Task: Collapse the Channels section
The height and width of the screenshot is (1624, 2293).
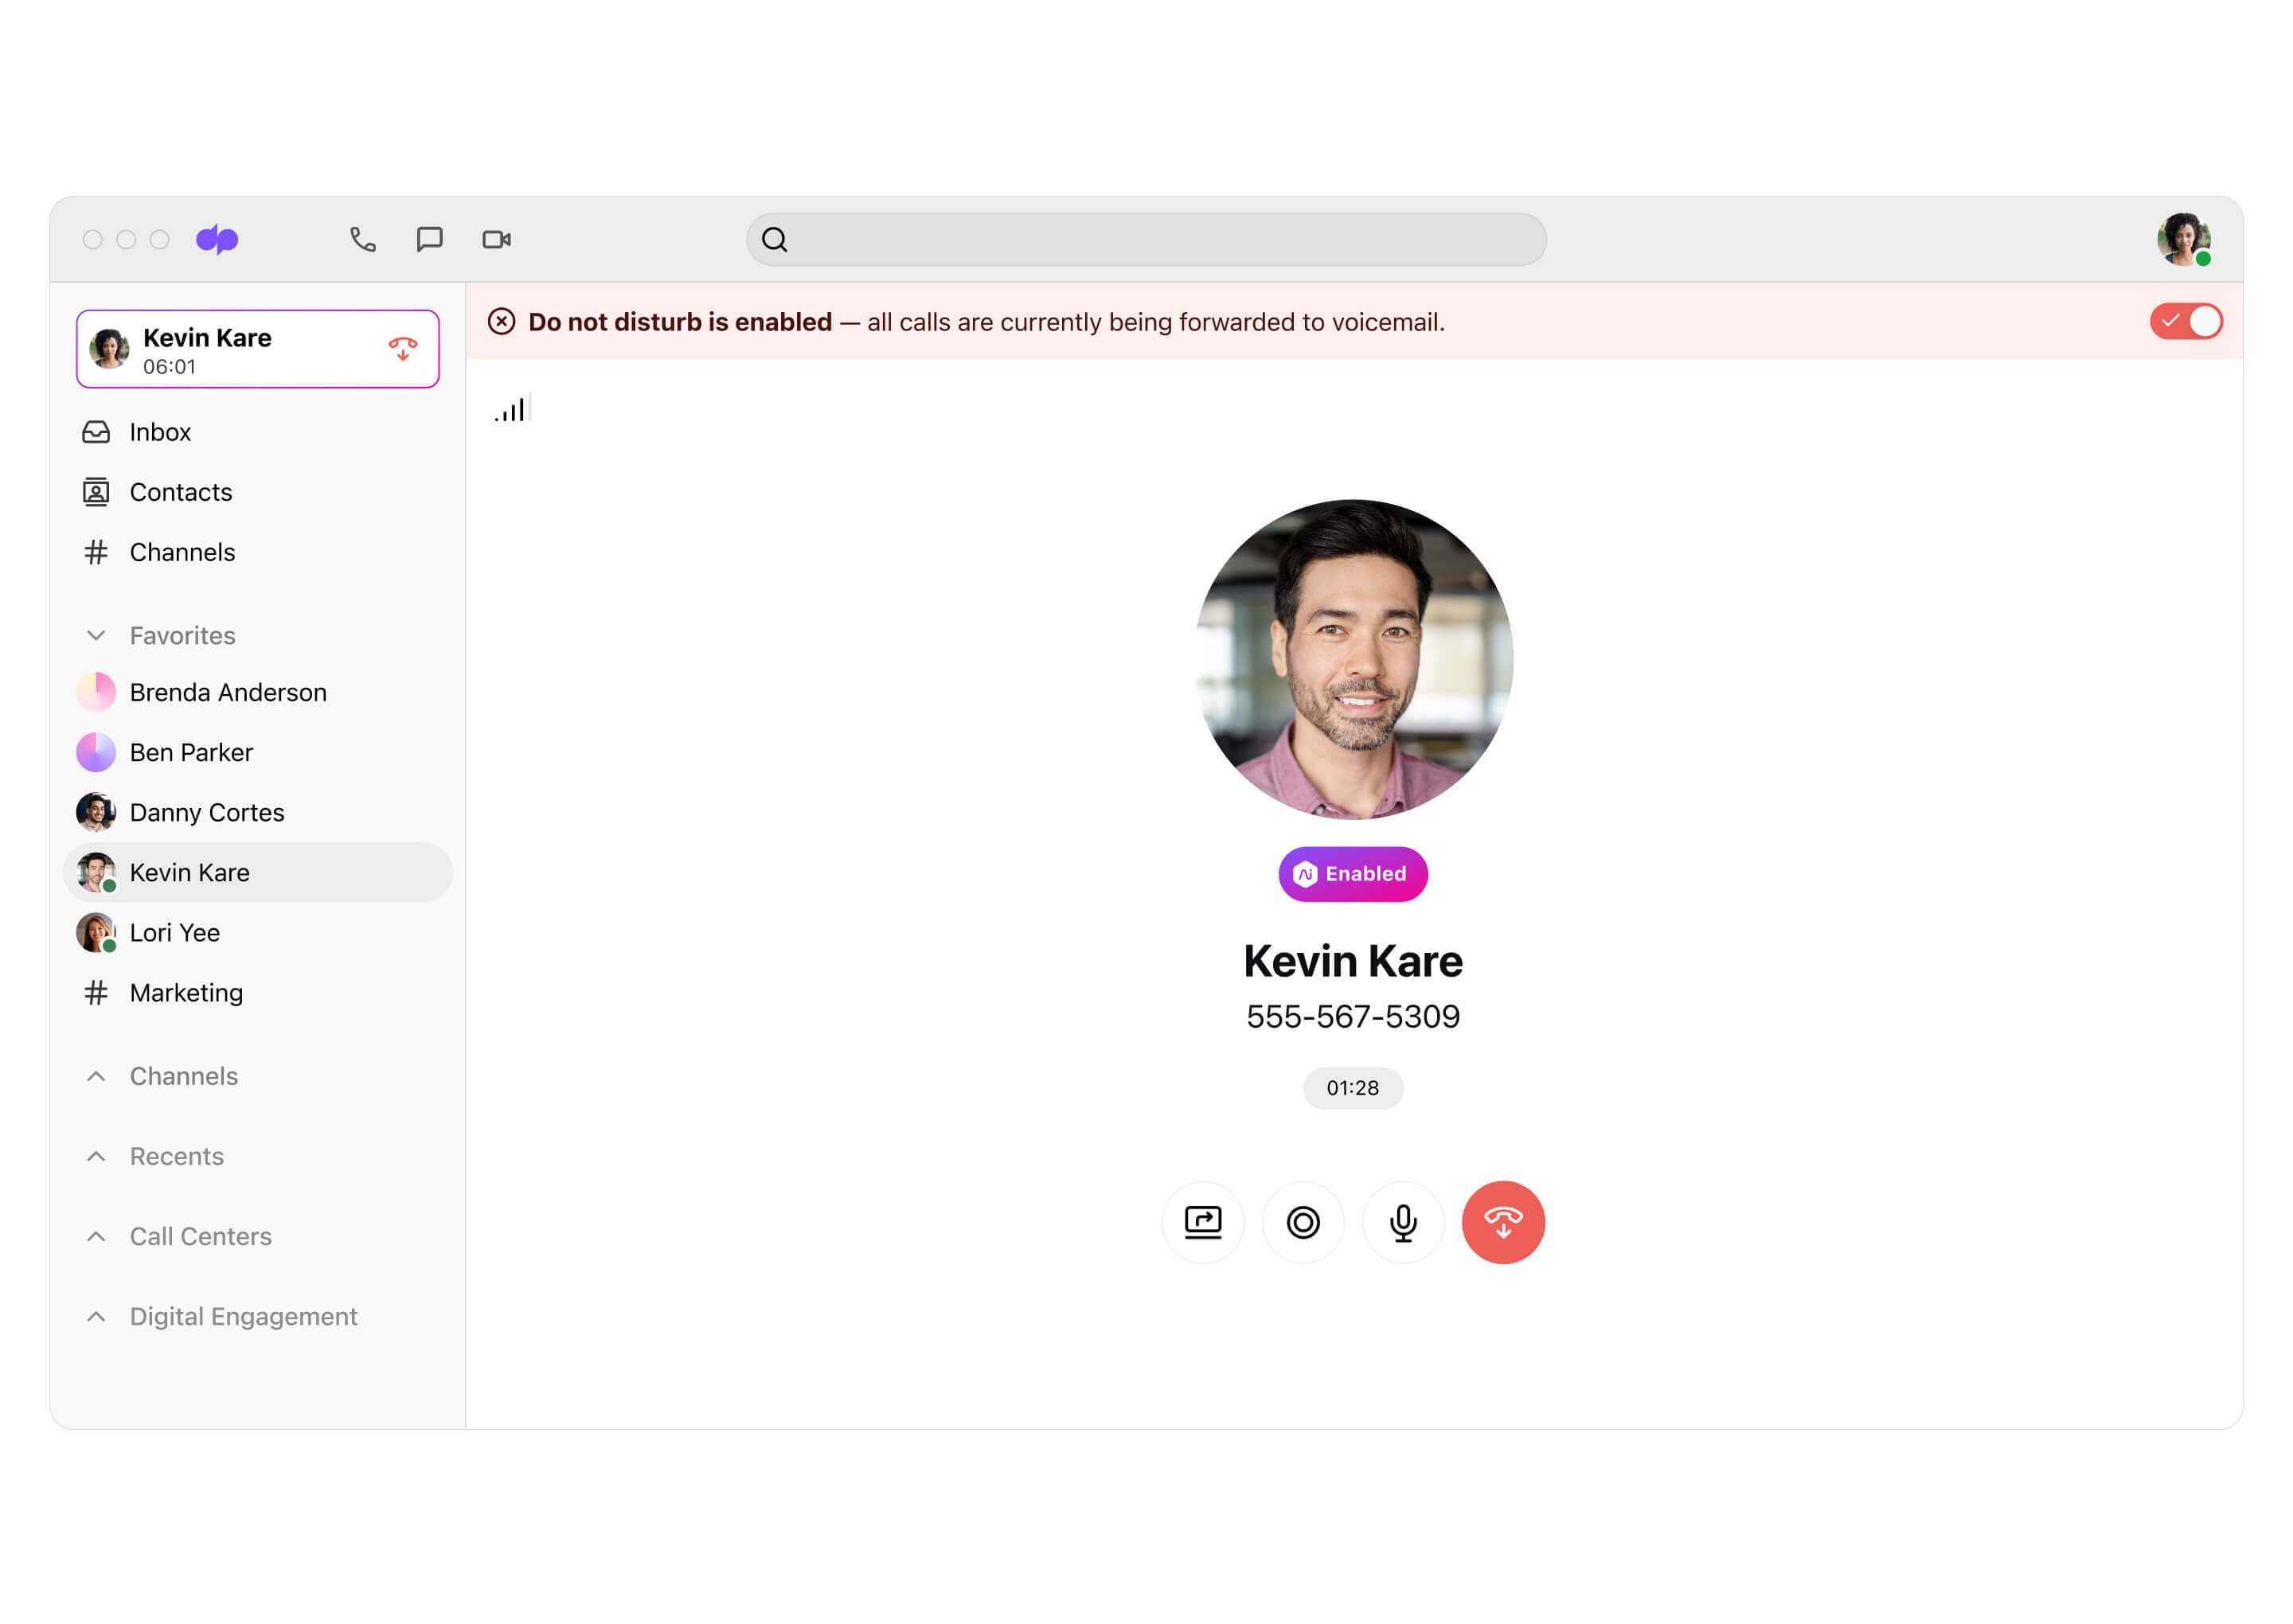Action: 96,1076
